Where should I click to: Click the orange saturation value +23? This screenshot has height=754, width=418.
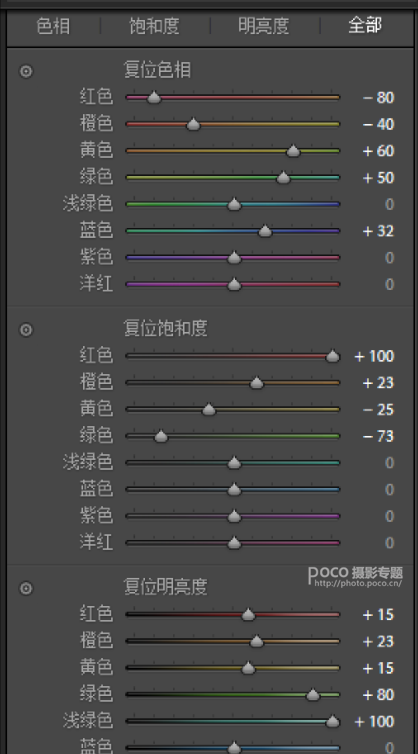pyautogui.click(x=379, y=383)
